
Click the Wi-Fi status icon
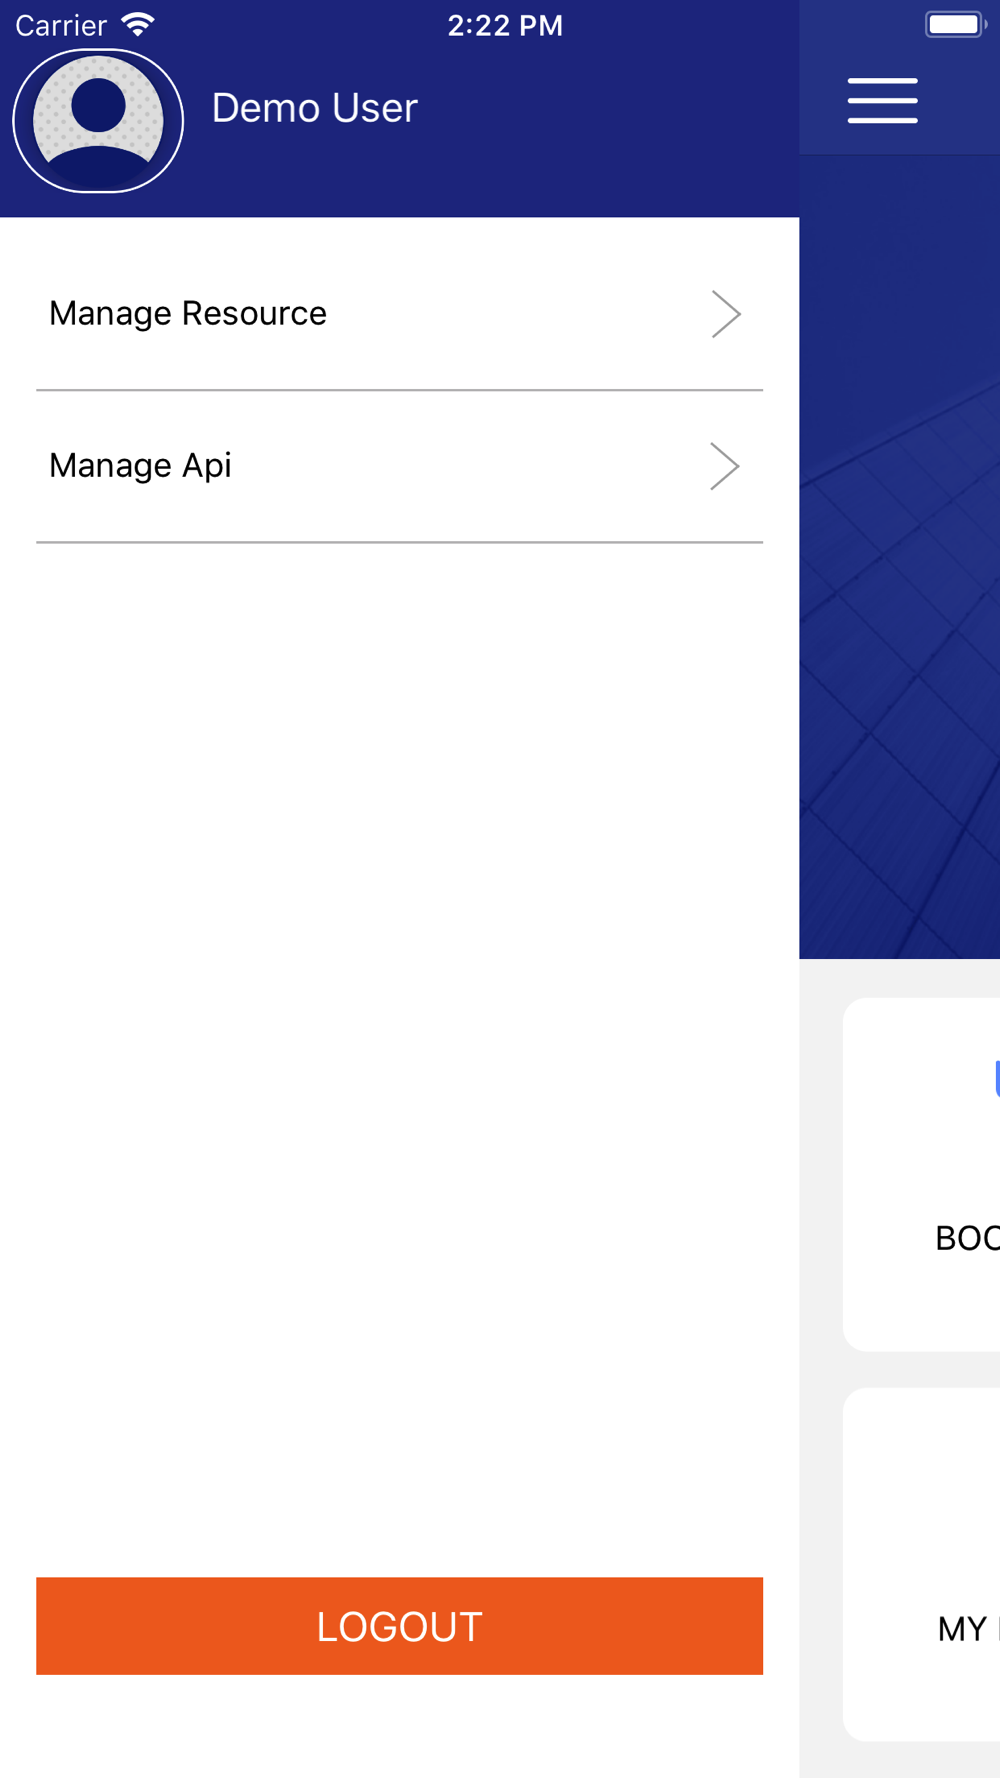click(x=138, y=24)
